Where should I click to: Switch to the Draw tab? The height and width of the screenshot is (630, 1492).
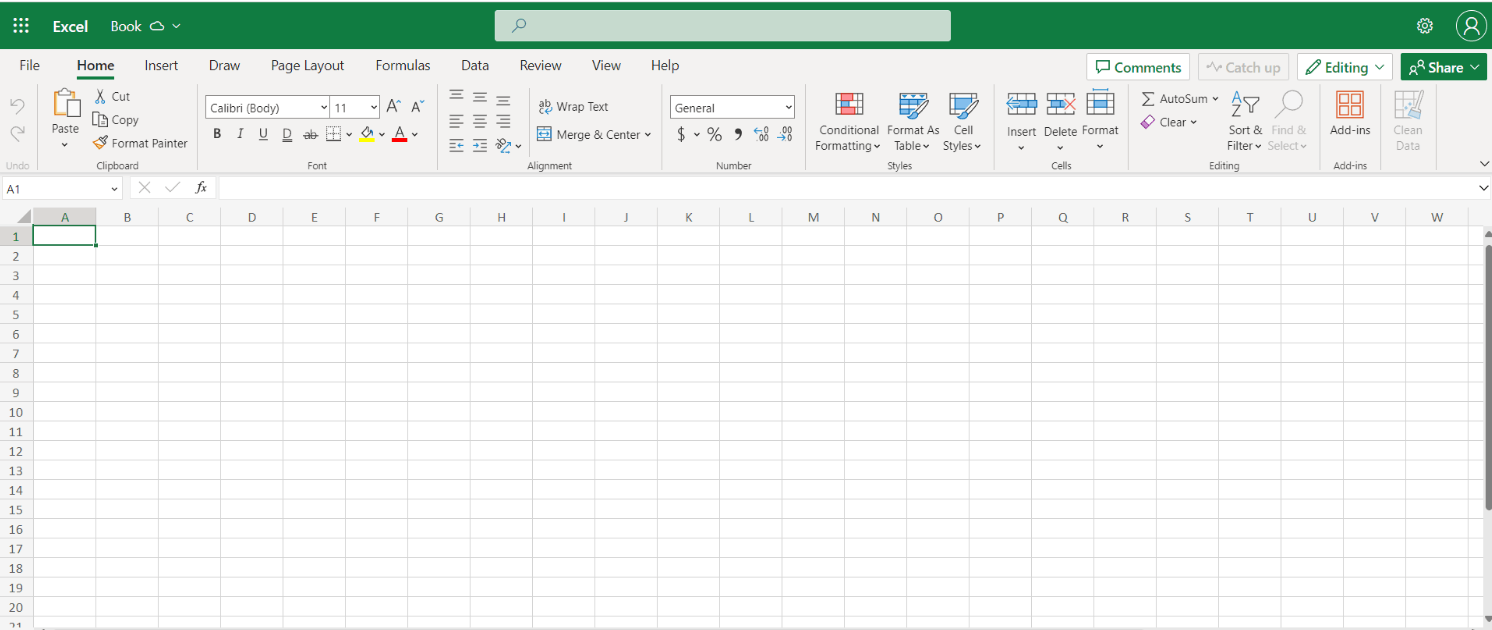pos(224,65)
